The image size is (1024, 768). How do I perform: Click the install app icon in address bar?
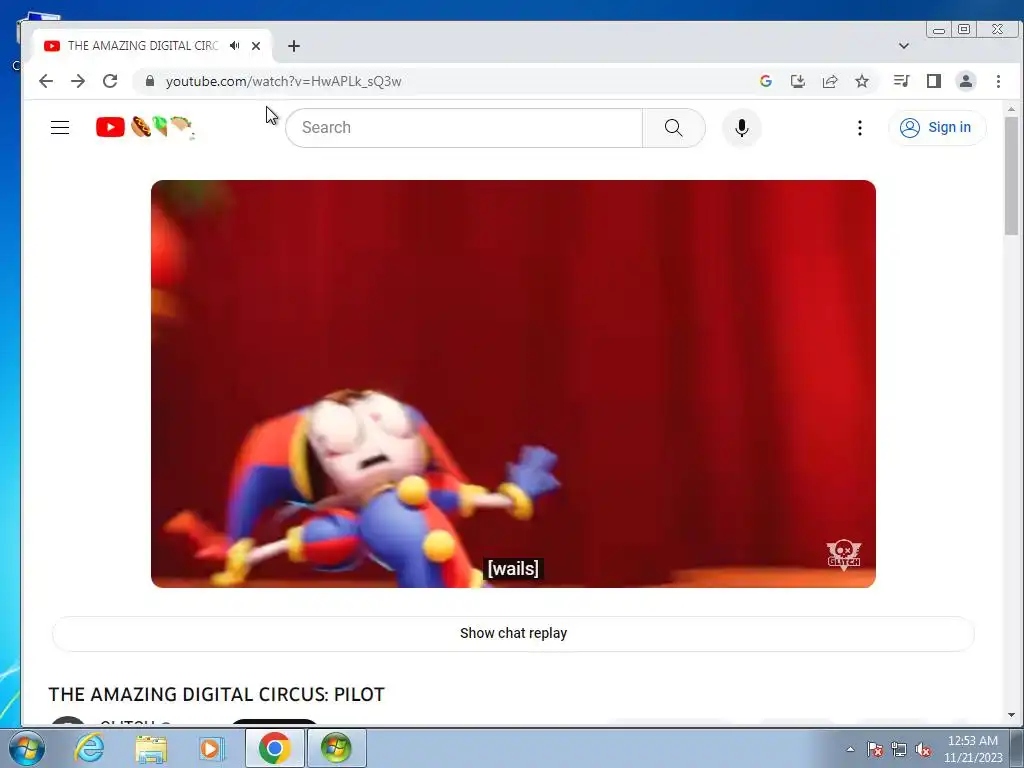[x=797, y=81]
